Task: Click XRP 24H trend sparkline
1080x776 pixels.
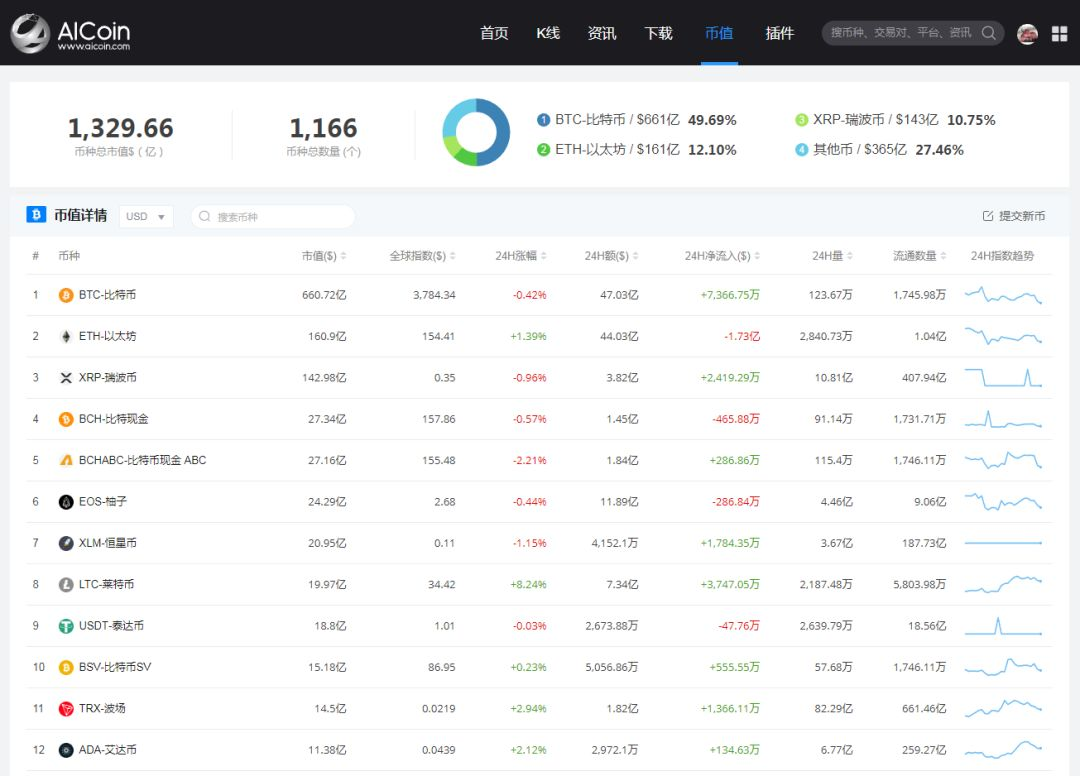Action: tap(1004, 378)
